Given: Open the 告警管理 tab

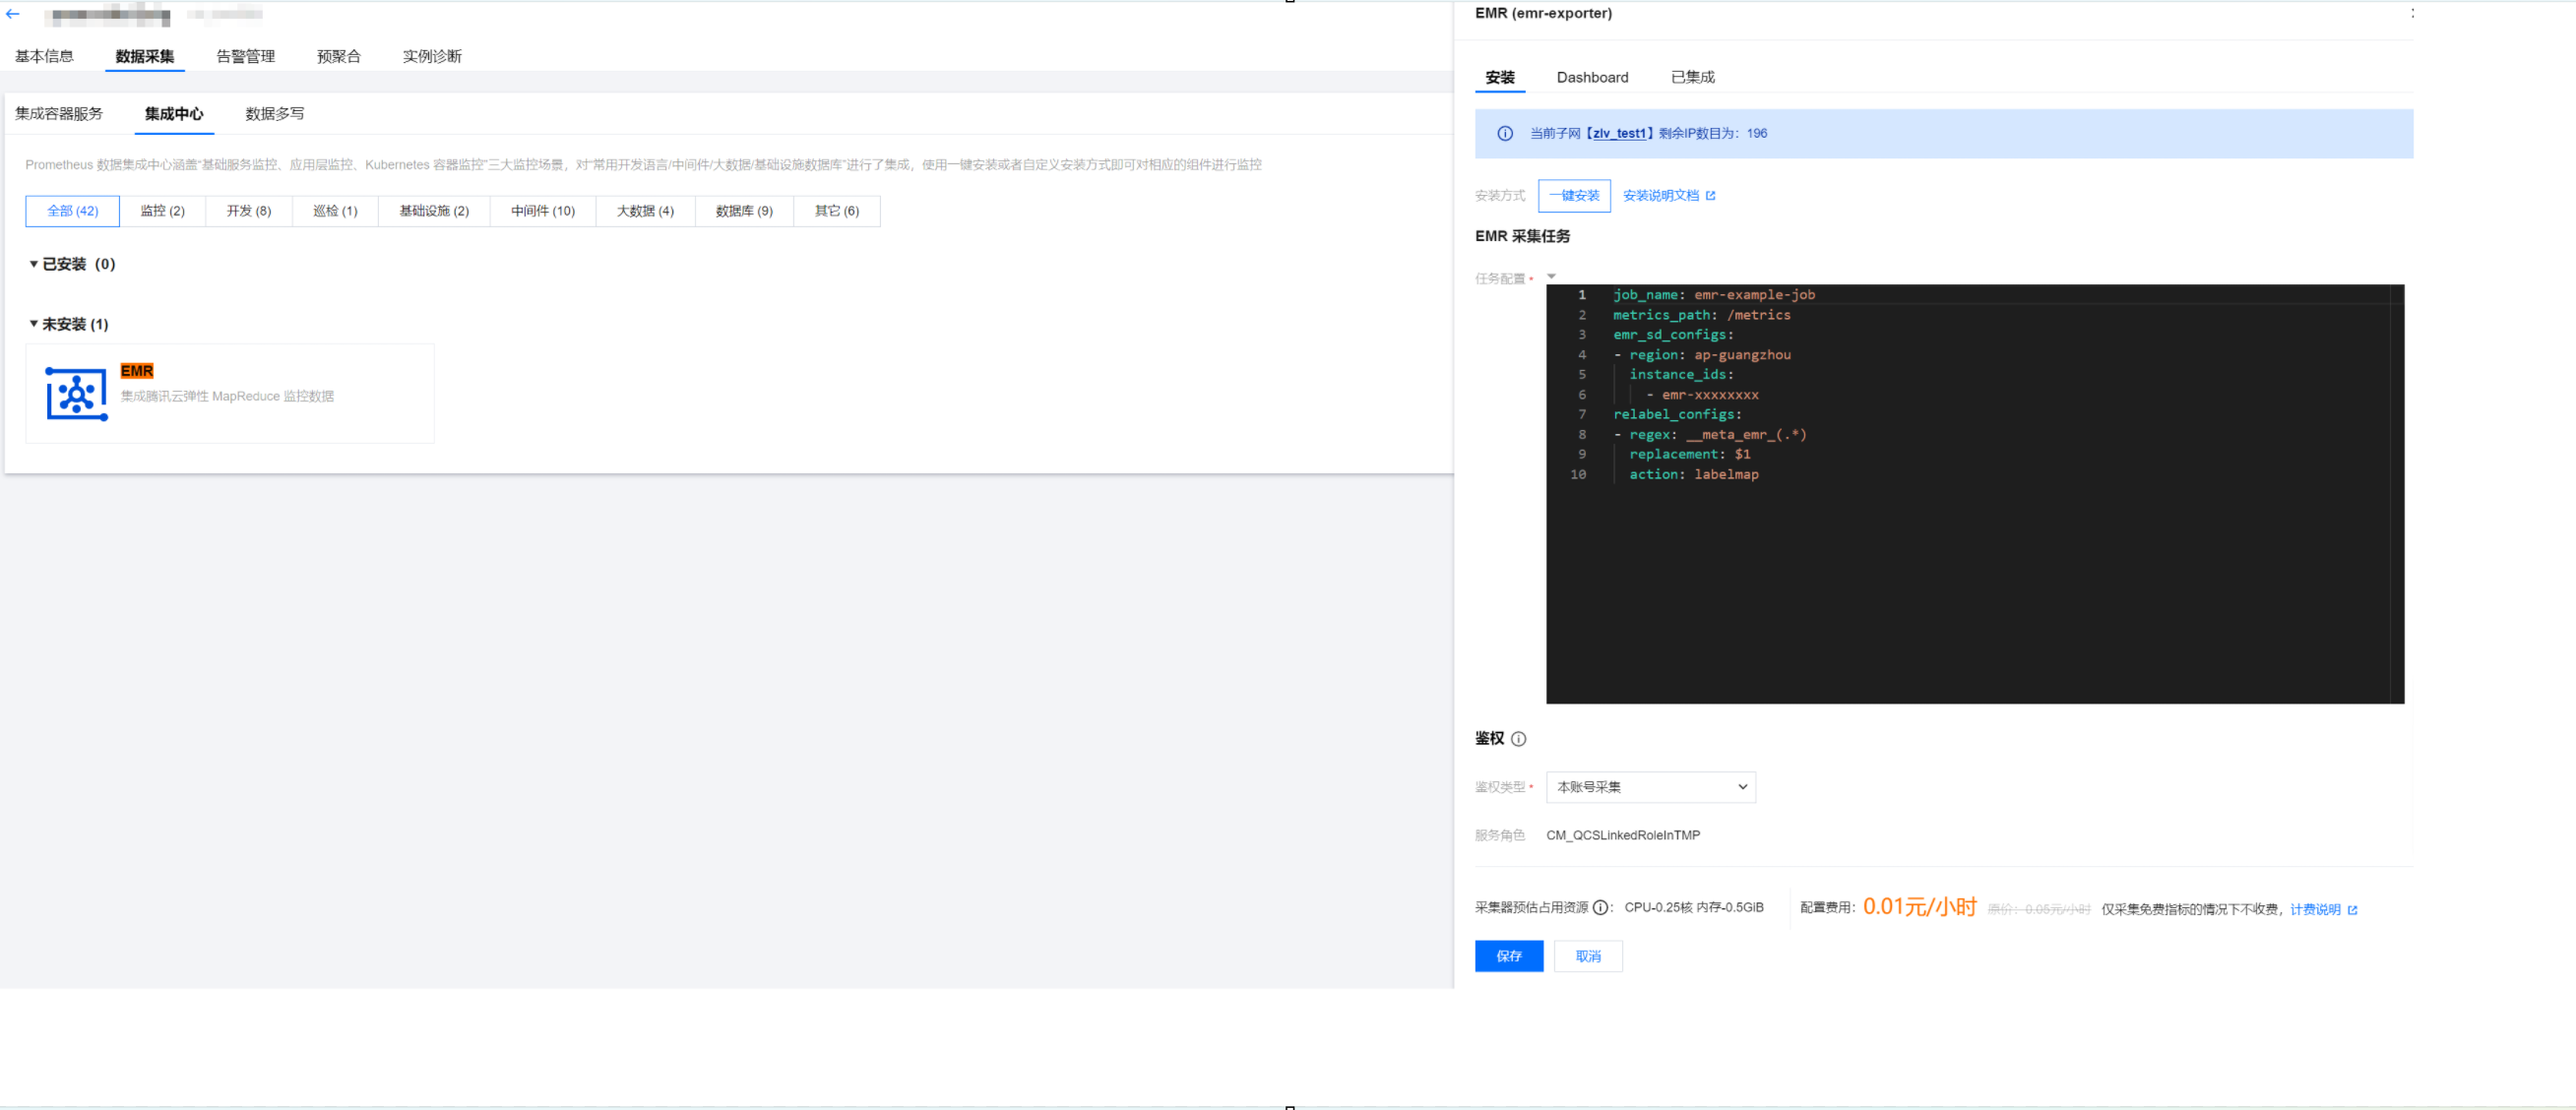Looking at the screenshot, I should [245, 56].
